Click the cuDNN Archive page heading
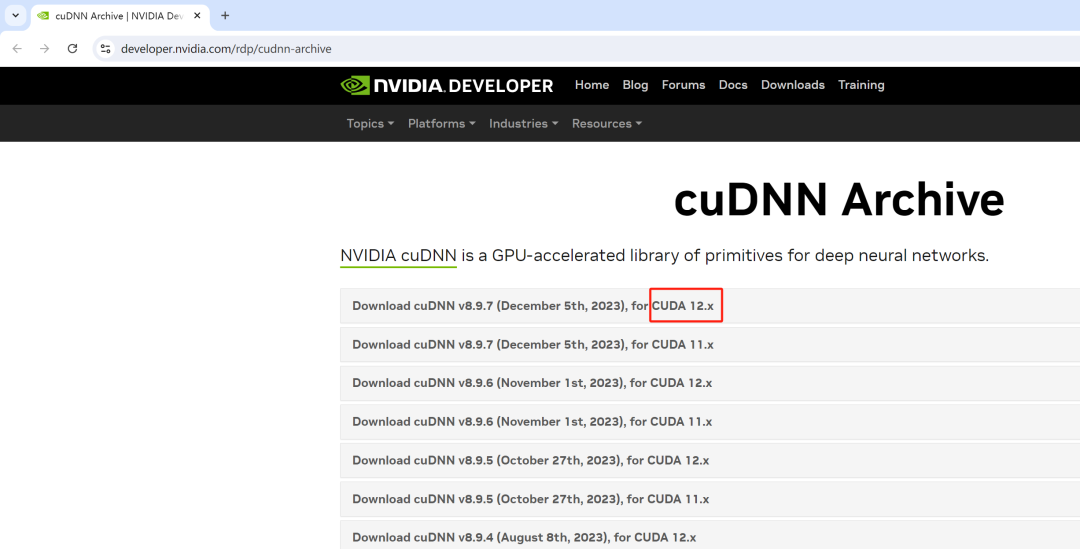 pyautogui.click(x=839, y=200)
